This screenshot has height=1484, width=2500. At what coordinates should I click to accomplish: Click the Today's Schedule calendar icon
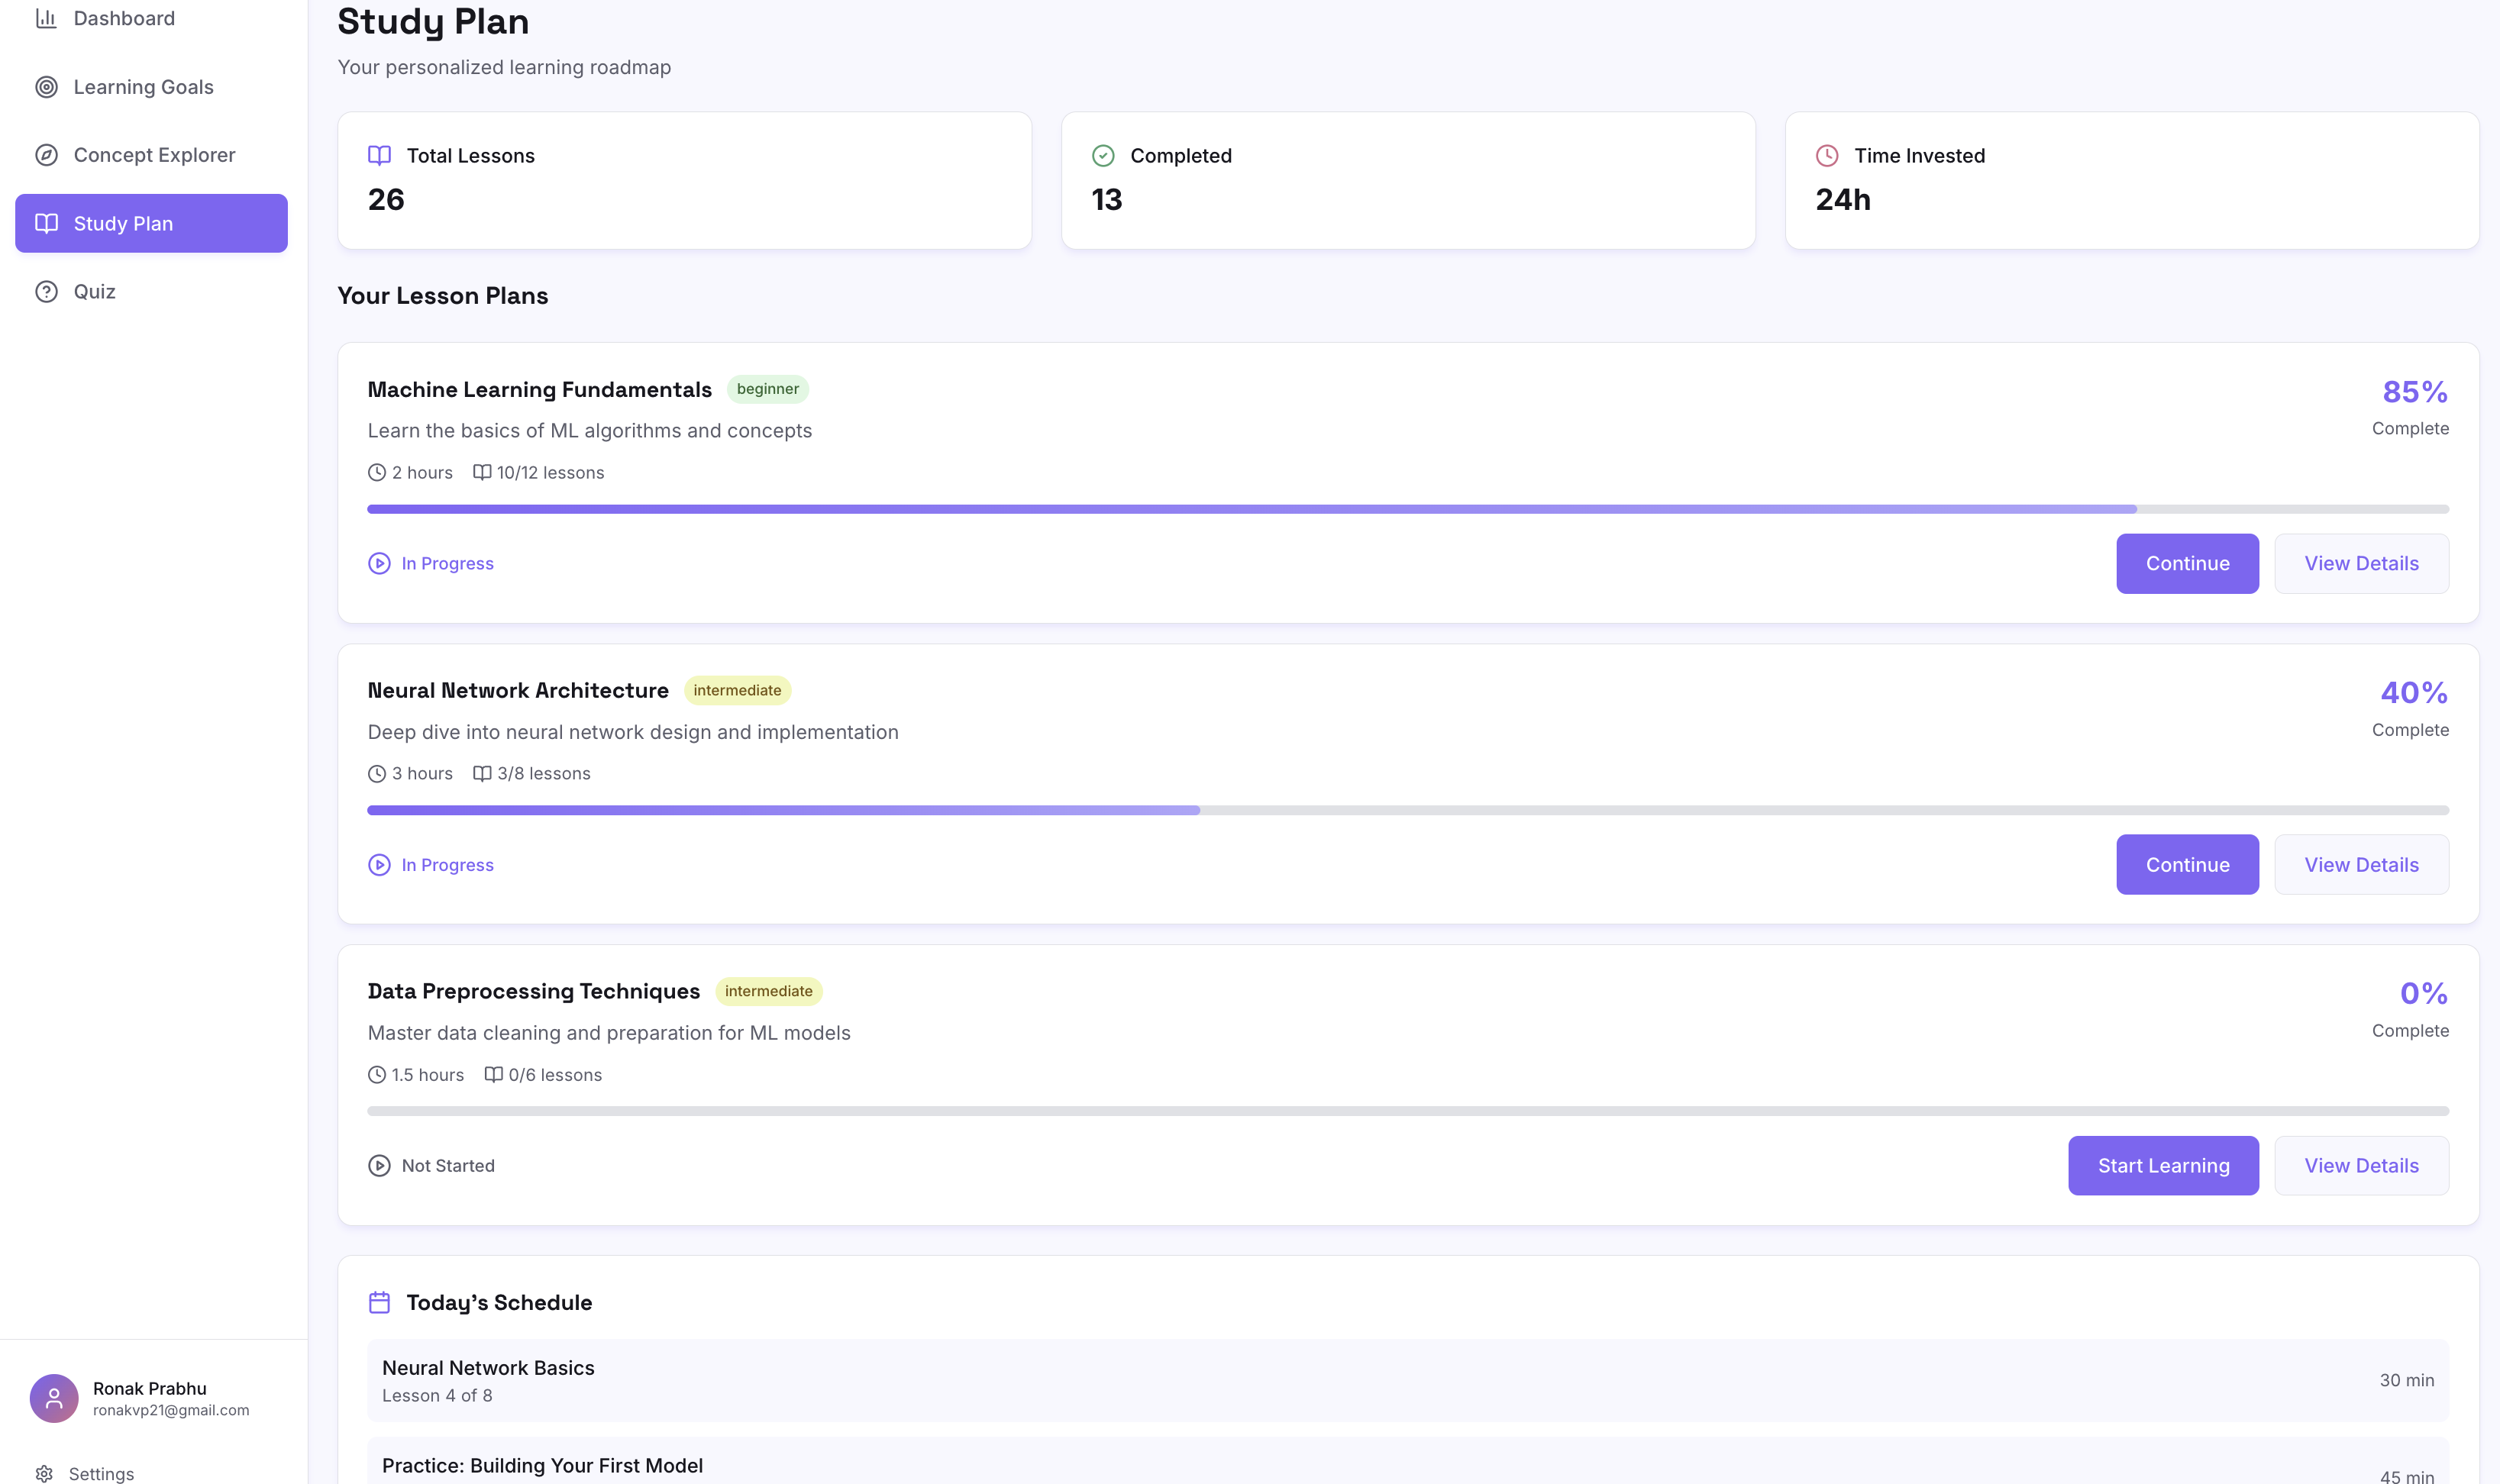(379, 1302)
